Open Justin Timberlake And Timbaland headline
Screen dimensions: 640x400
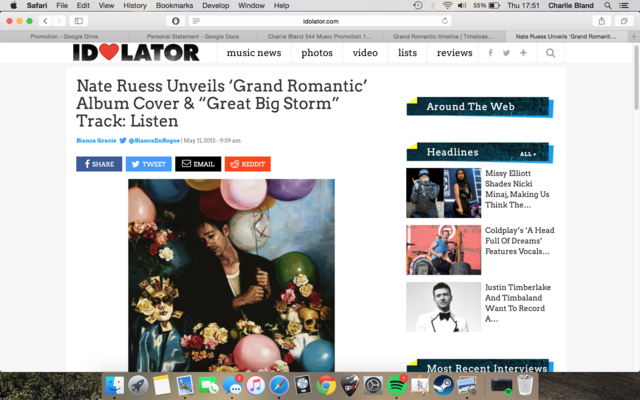point(518,303)
